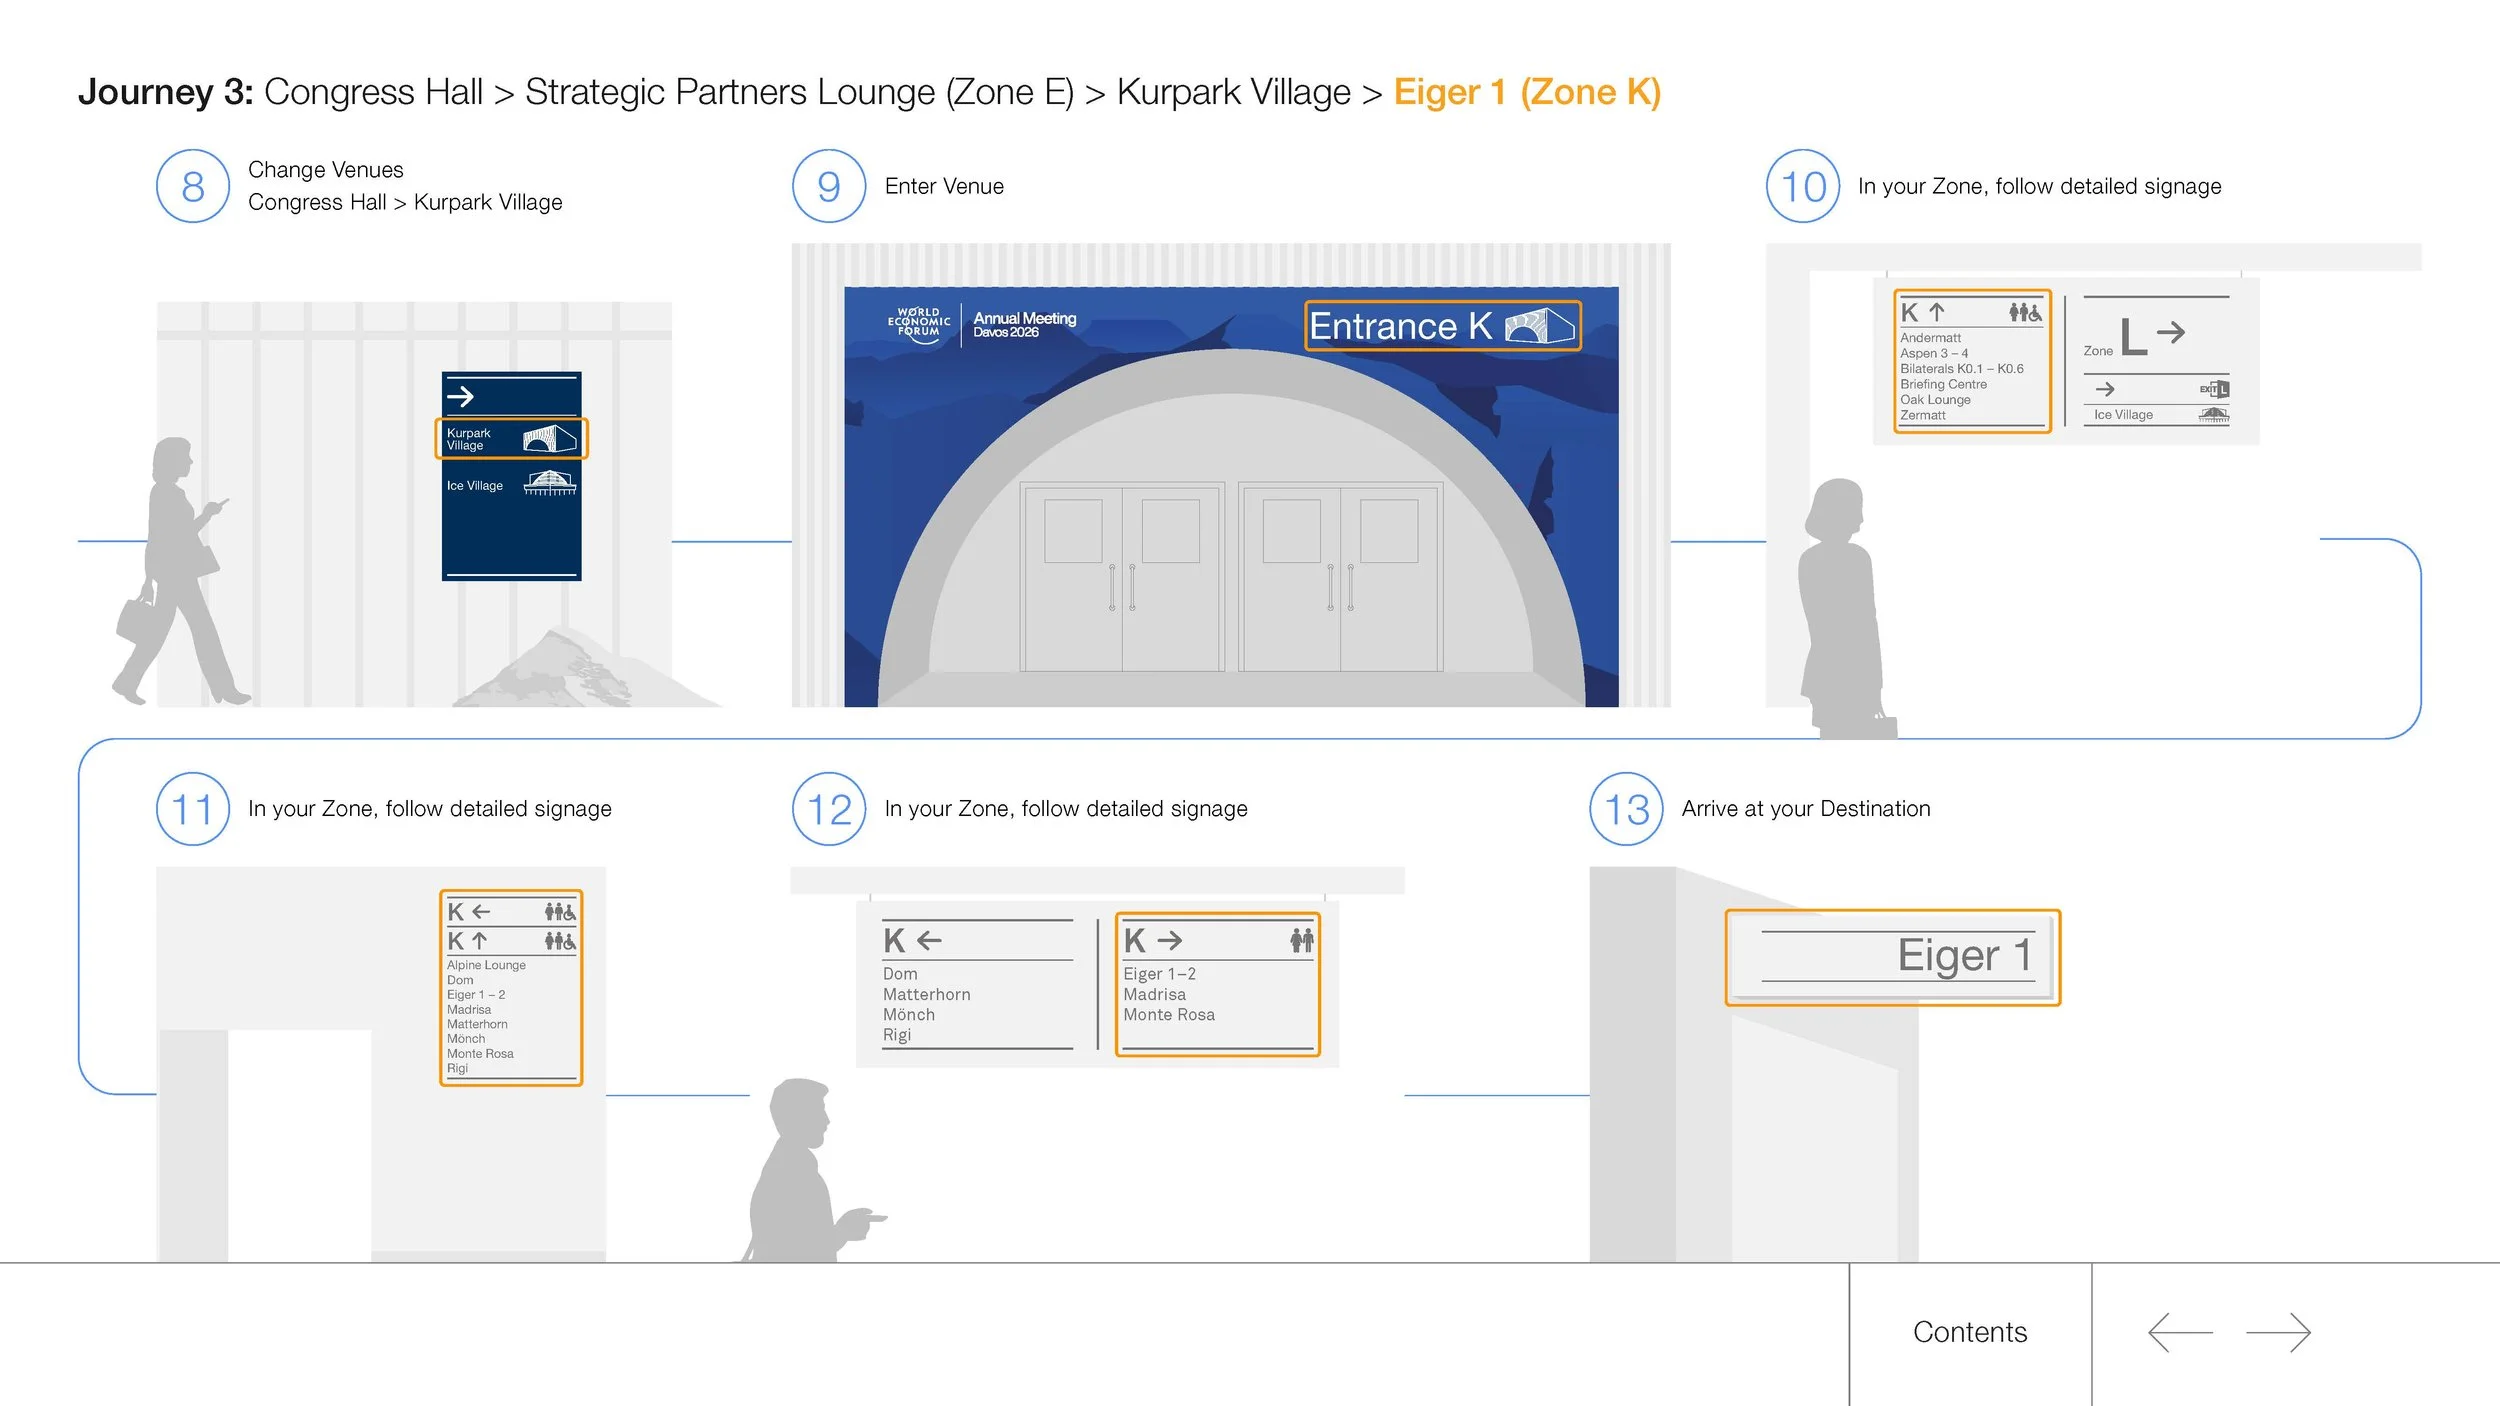Screen dimensions: 2500x1406
Task: Click the right arrow next to Zone L
Action: coord(2171,332)
